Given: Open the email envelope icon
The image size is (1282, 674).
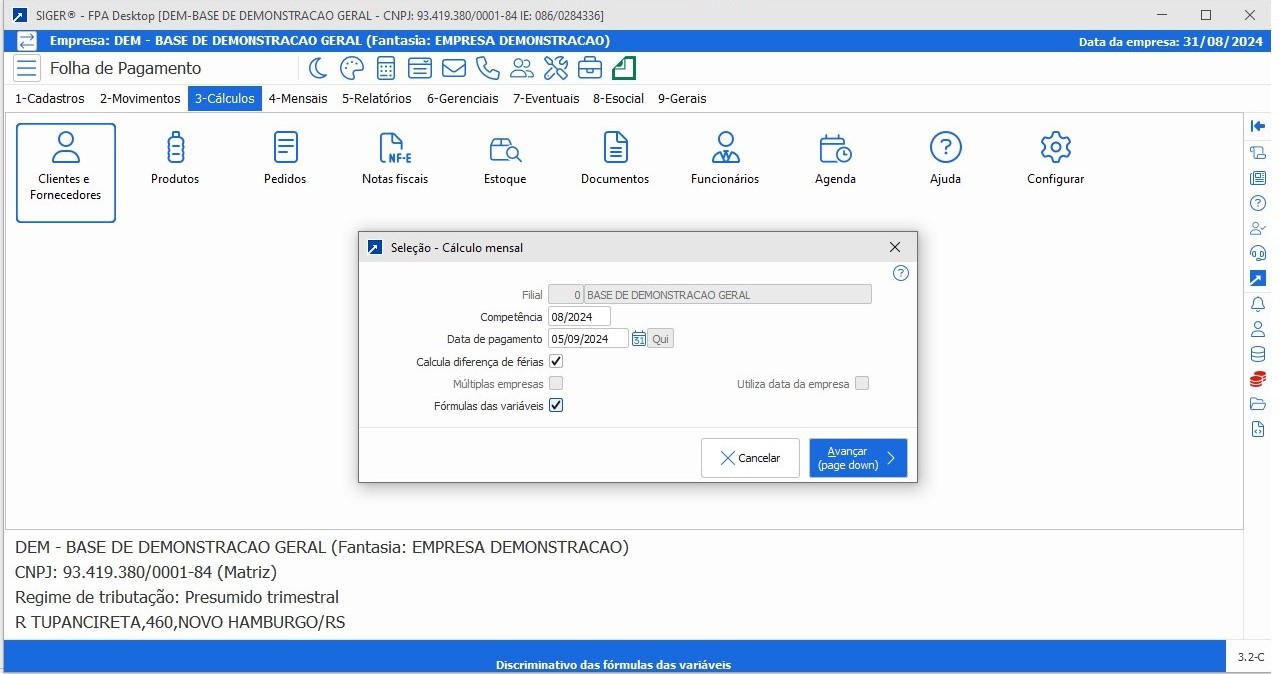Looking at the screenshot, I should [x=454, y=68].
